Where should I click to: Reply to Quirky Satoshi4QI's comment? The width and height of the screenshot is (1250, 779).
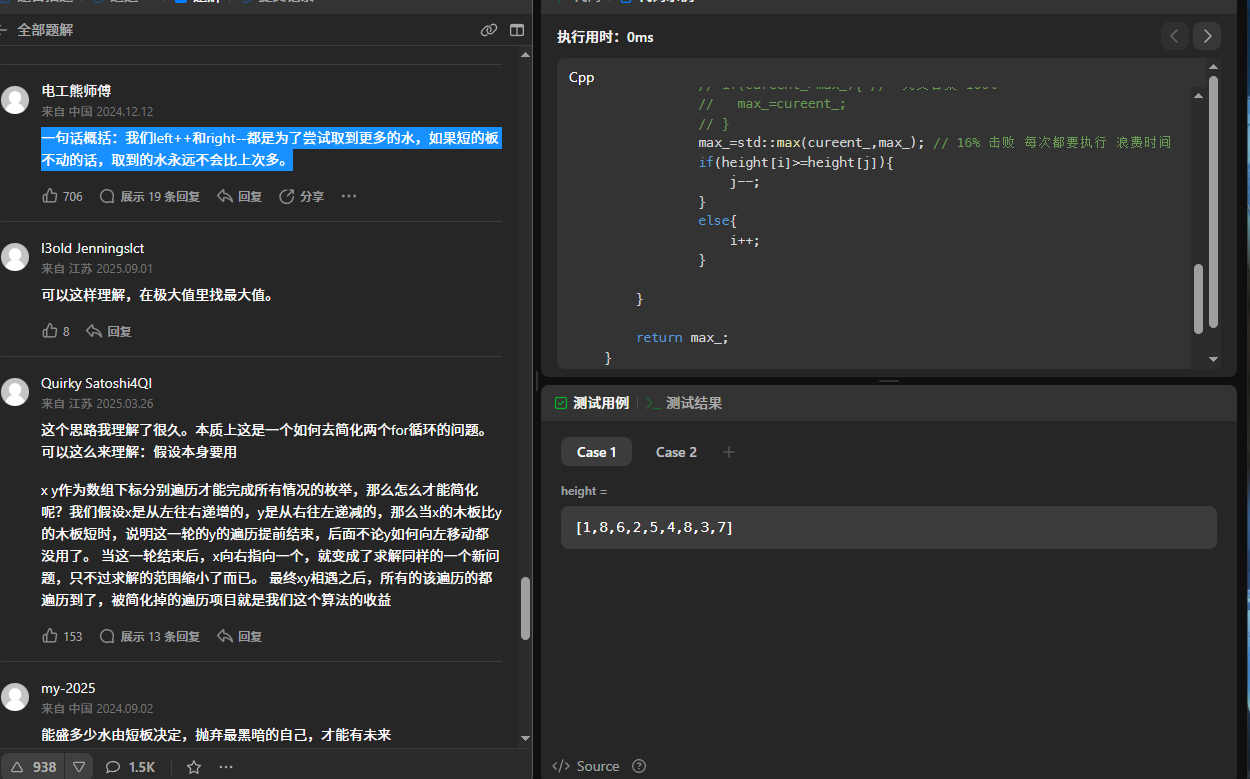240,636
